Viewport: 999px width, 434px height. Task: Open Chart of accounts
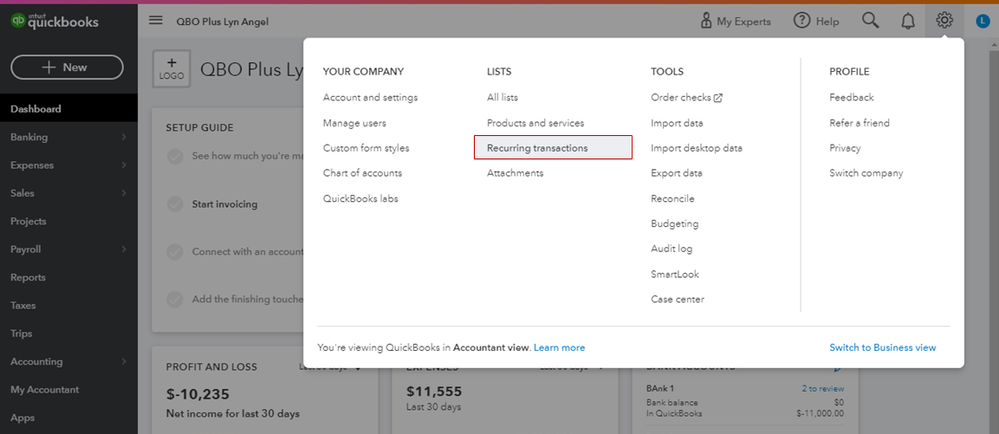click(x=363, y=173)
